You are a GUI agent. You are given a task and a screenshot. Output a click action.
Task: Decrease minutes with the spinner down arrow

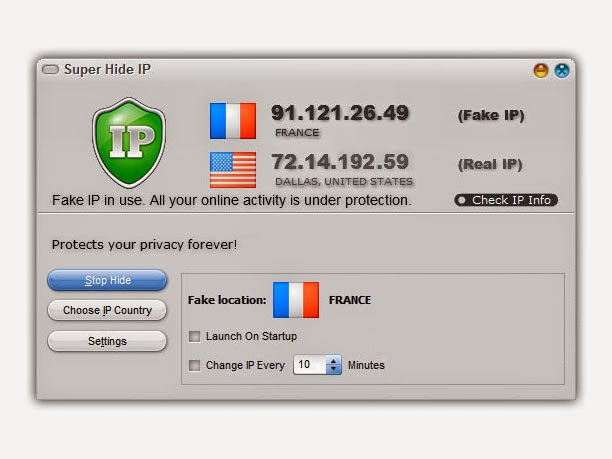(x=333, y=369)
